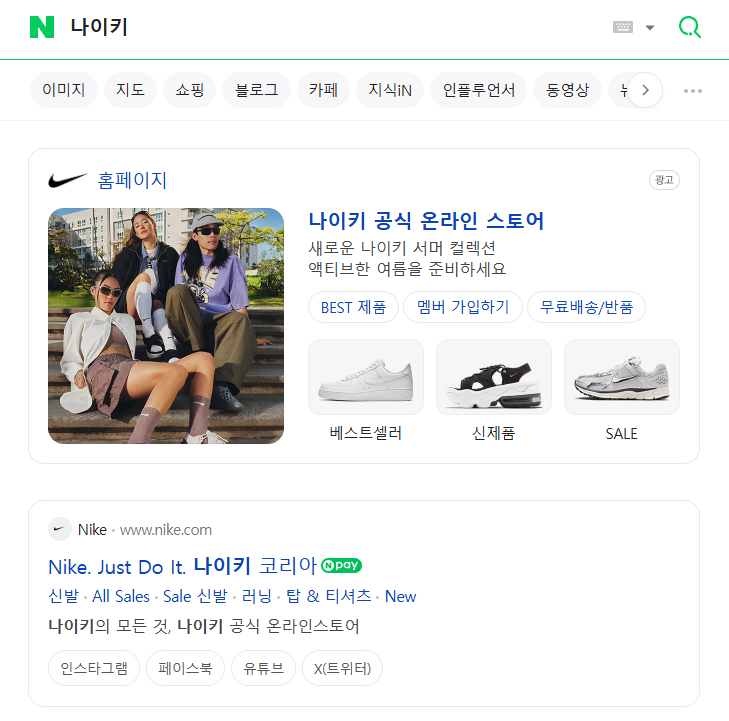
Task: Switch to the 지식iN tab
Action: pos(390,90)
